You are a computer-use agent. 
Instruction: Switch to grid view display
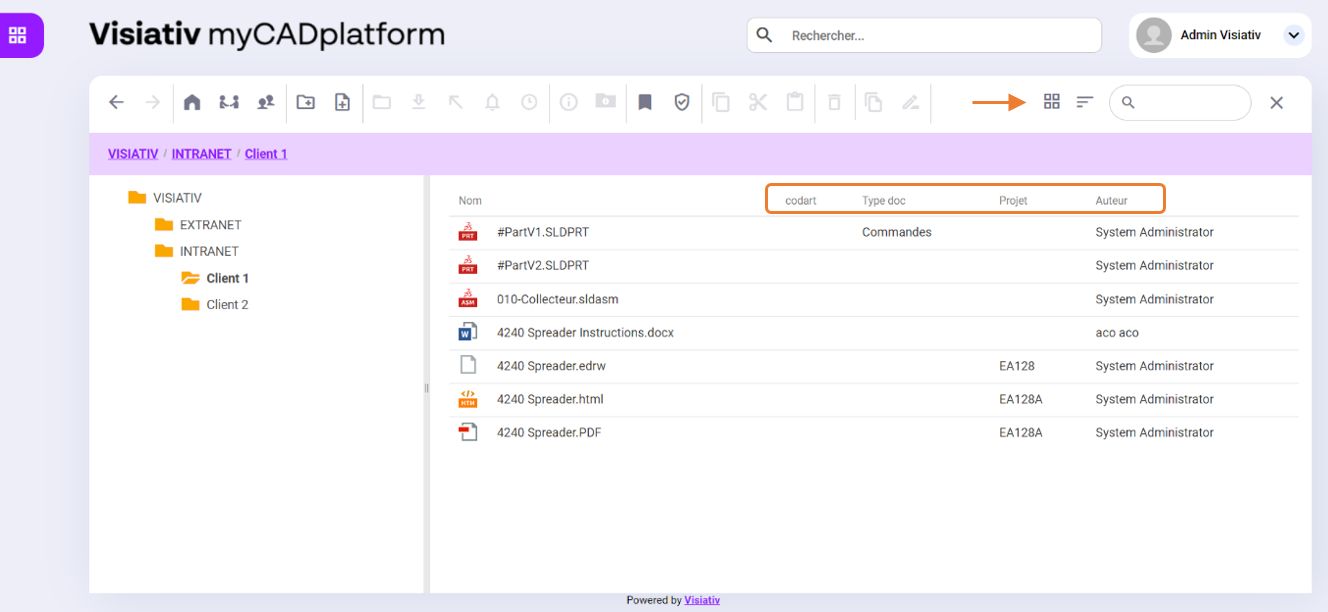pyautogui.click(x=1051, y=102)
